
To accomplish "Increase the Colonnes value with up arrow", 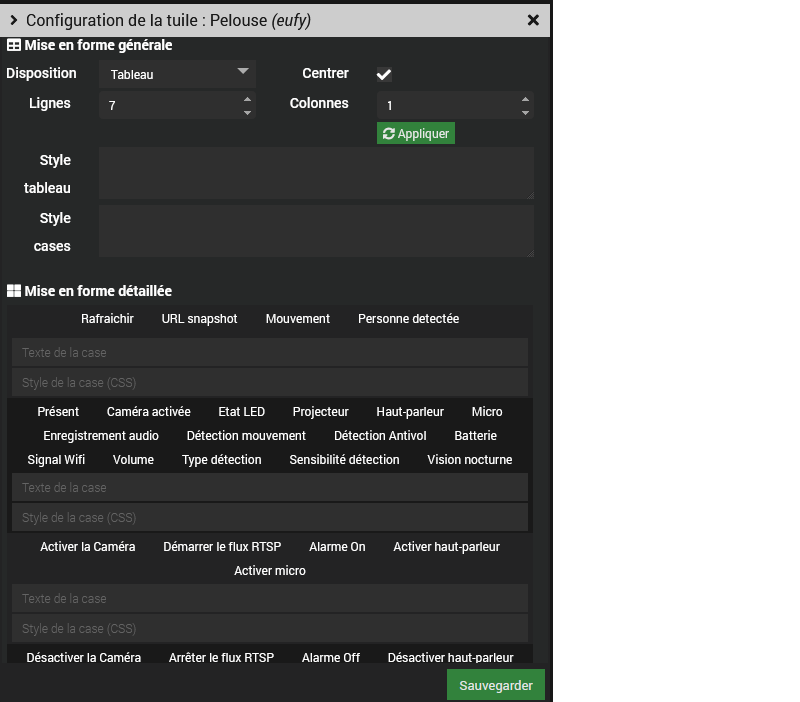I will tap(526, 99).
